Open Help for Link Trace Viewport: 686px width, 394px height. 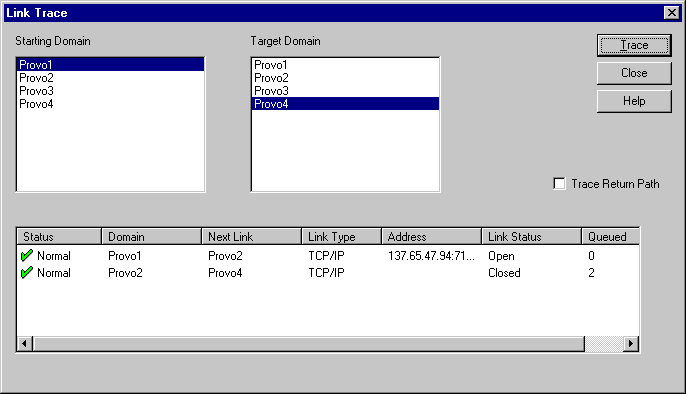[634, 101]
